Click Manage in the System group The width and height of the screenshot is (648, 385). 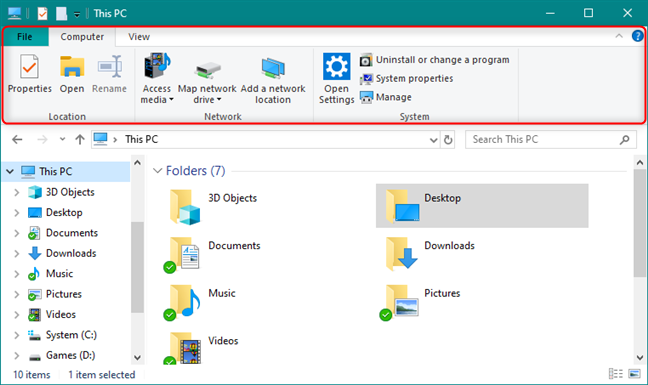[386, 97]
